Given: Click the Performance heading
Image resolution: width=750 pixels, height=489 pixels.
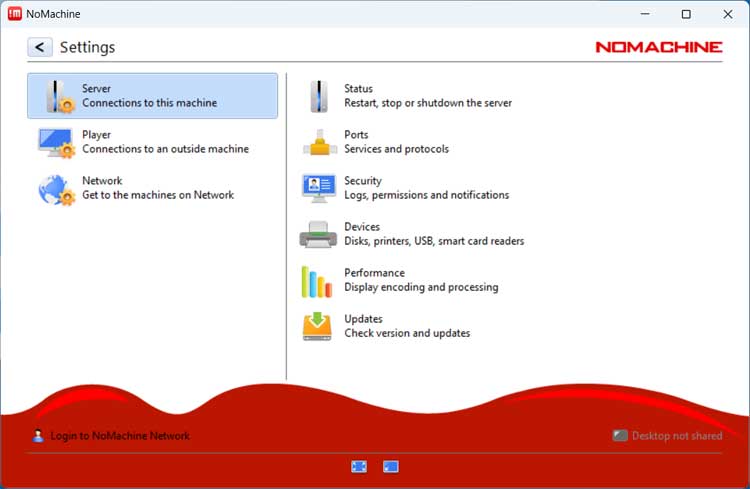Looking at the screenshot, I should point(375,273).
